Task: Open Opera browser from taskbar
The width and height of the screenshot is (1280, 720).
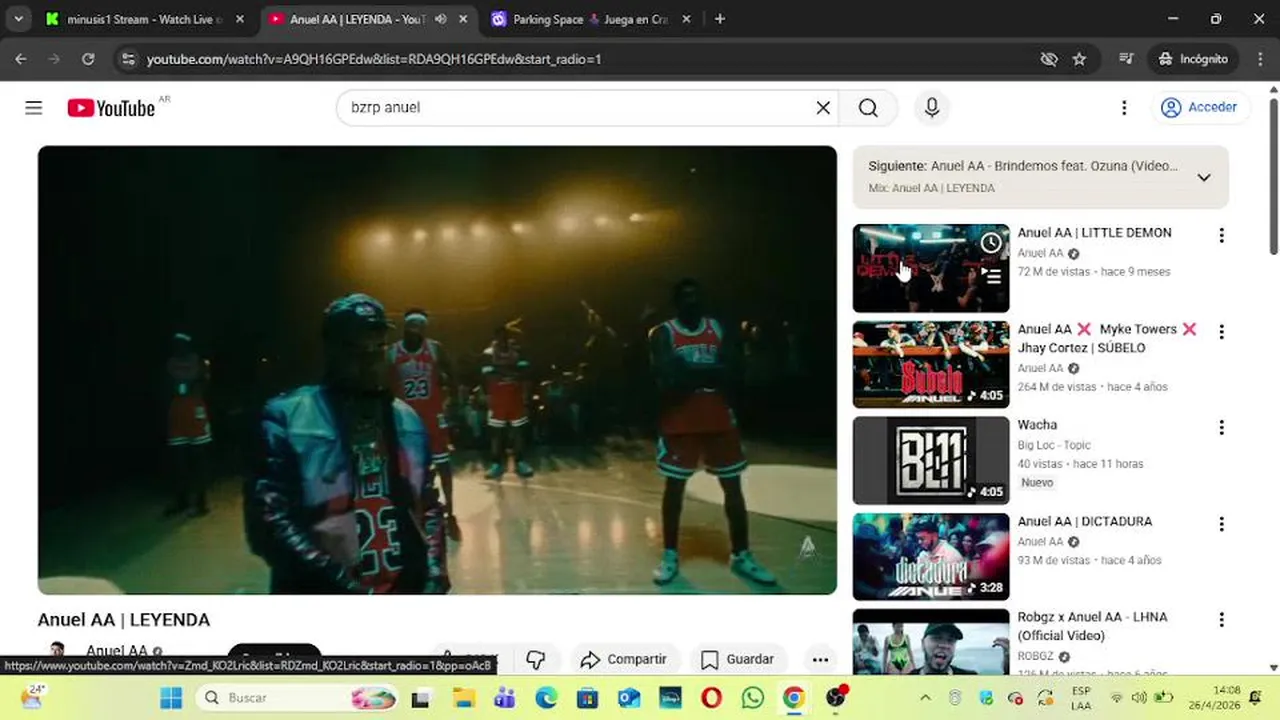Action: tap(711, 697)
